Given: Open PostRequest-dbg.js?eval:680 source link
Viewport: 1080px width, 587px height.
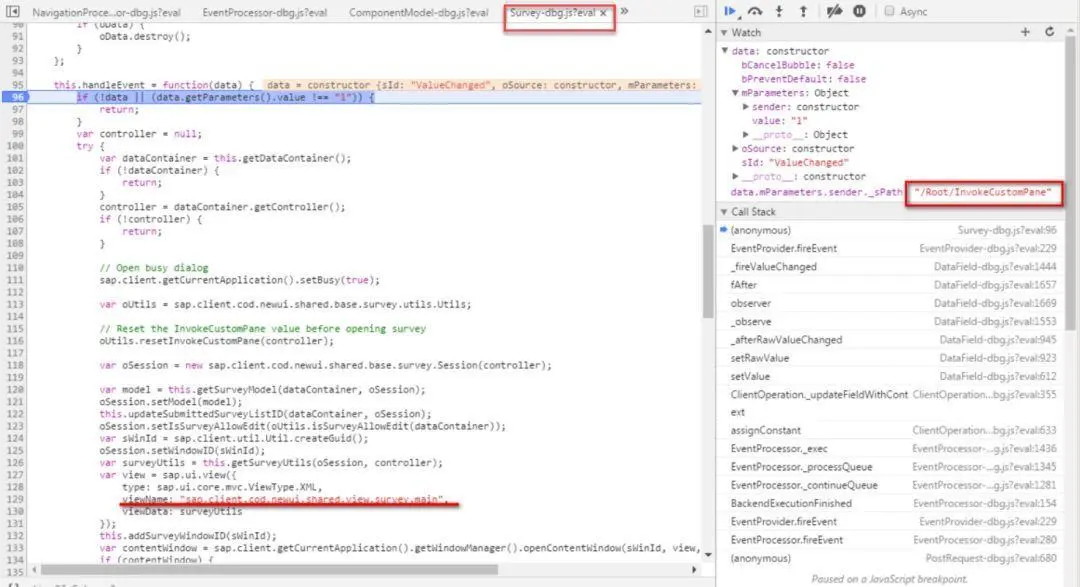Looking at the screenshot, I should point(990,558).
